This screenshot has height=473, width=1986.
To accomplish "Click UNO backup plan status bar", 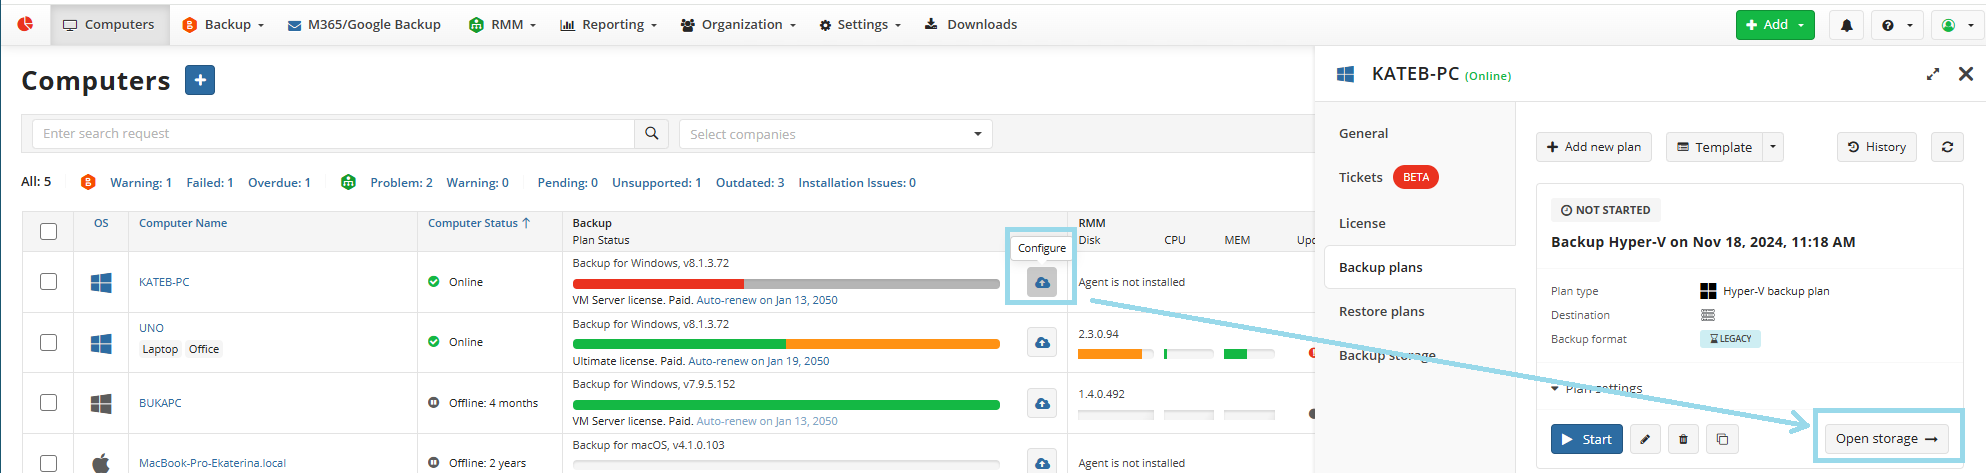I will click(x=786, y=344).
